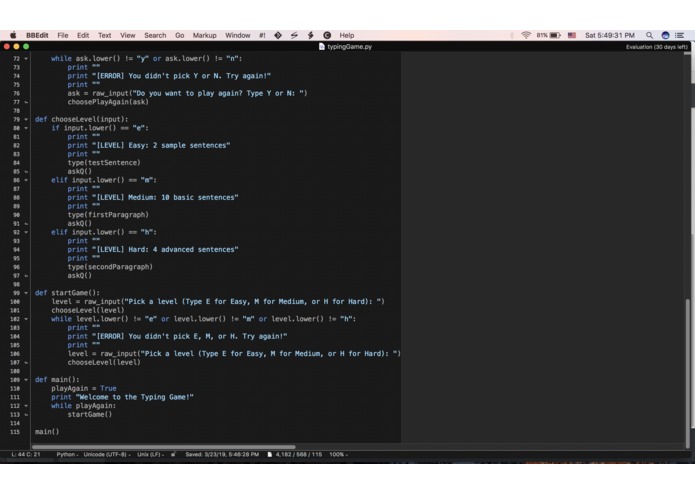Collapse the elif block at line 86
The image size is (695, 494).
coord(26,180)
